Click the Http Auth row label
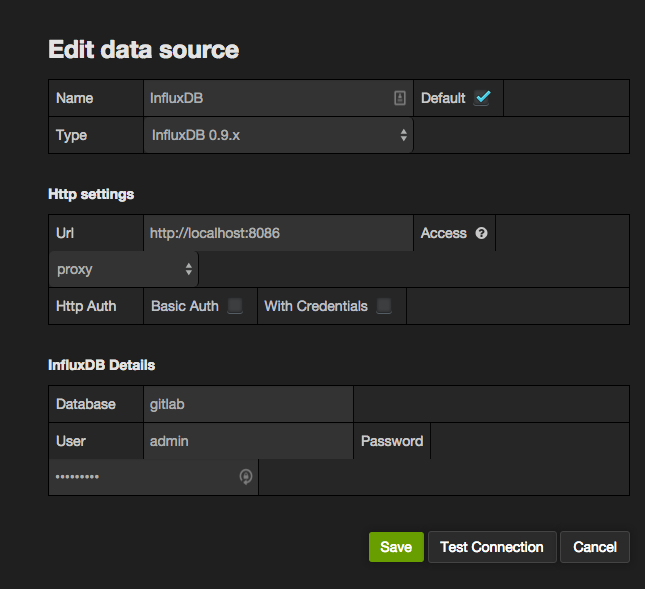 (x=87, y=306)
